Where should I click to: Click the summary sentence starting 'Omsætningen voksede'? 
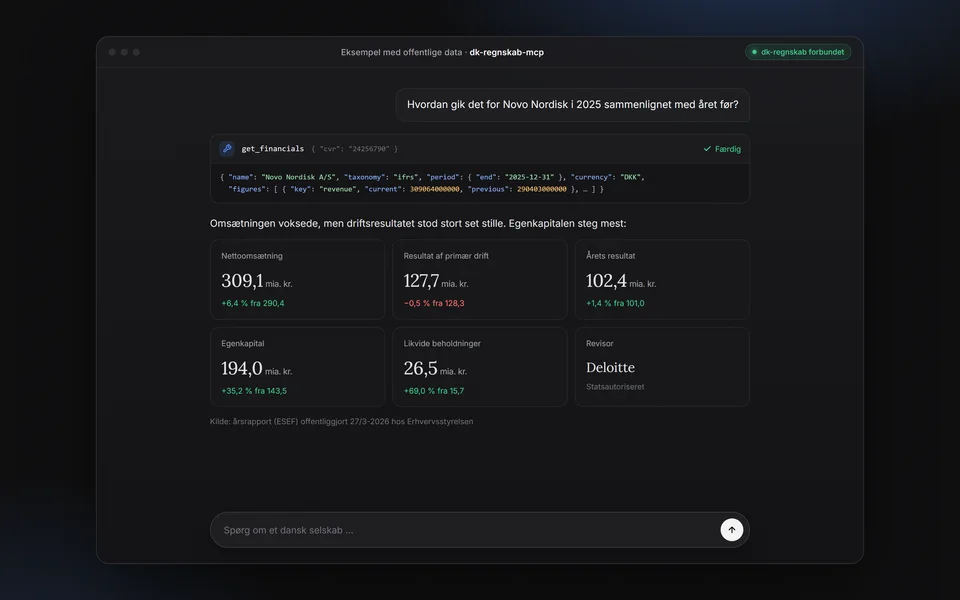coord(418,223)
